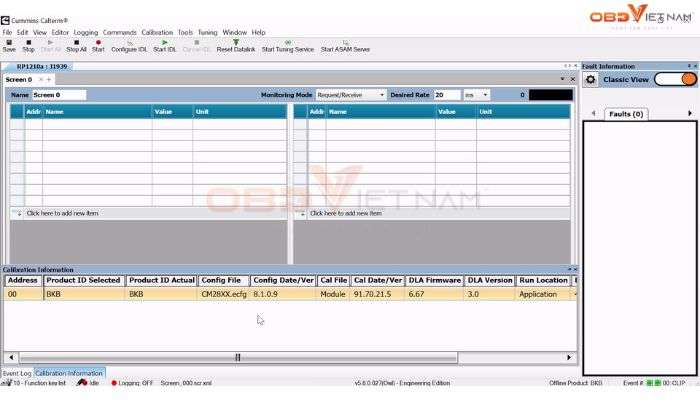The height and width of the screenshot is (400, 700).
Task: Sort by Product ID Selected column header
Action: pyautogui.click(x=83, y=280)
